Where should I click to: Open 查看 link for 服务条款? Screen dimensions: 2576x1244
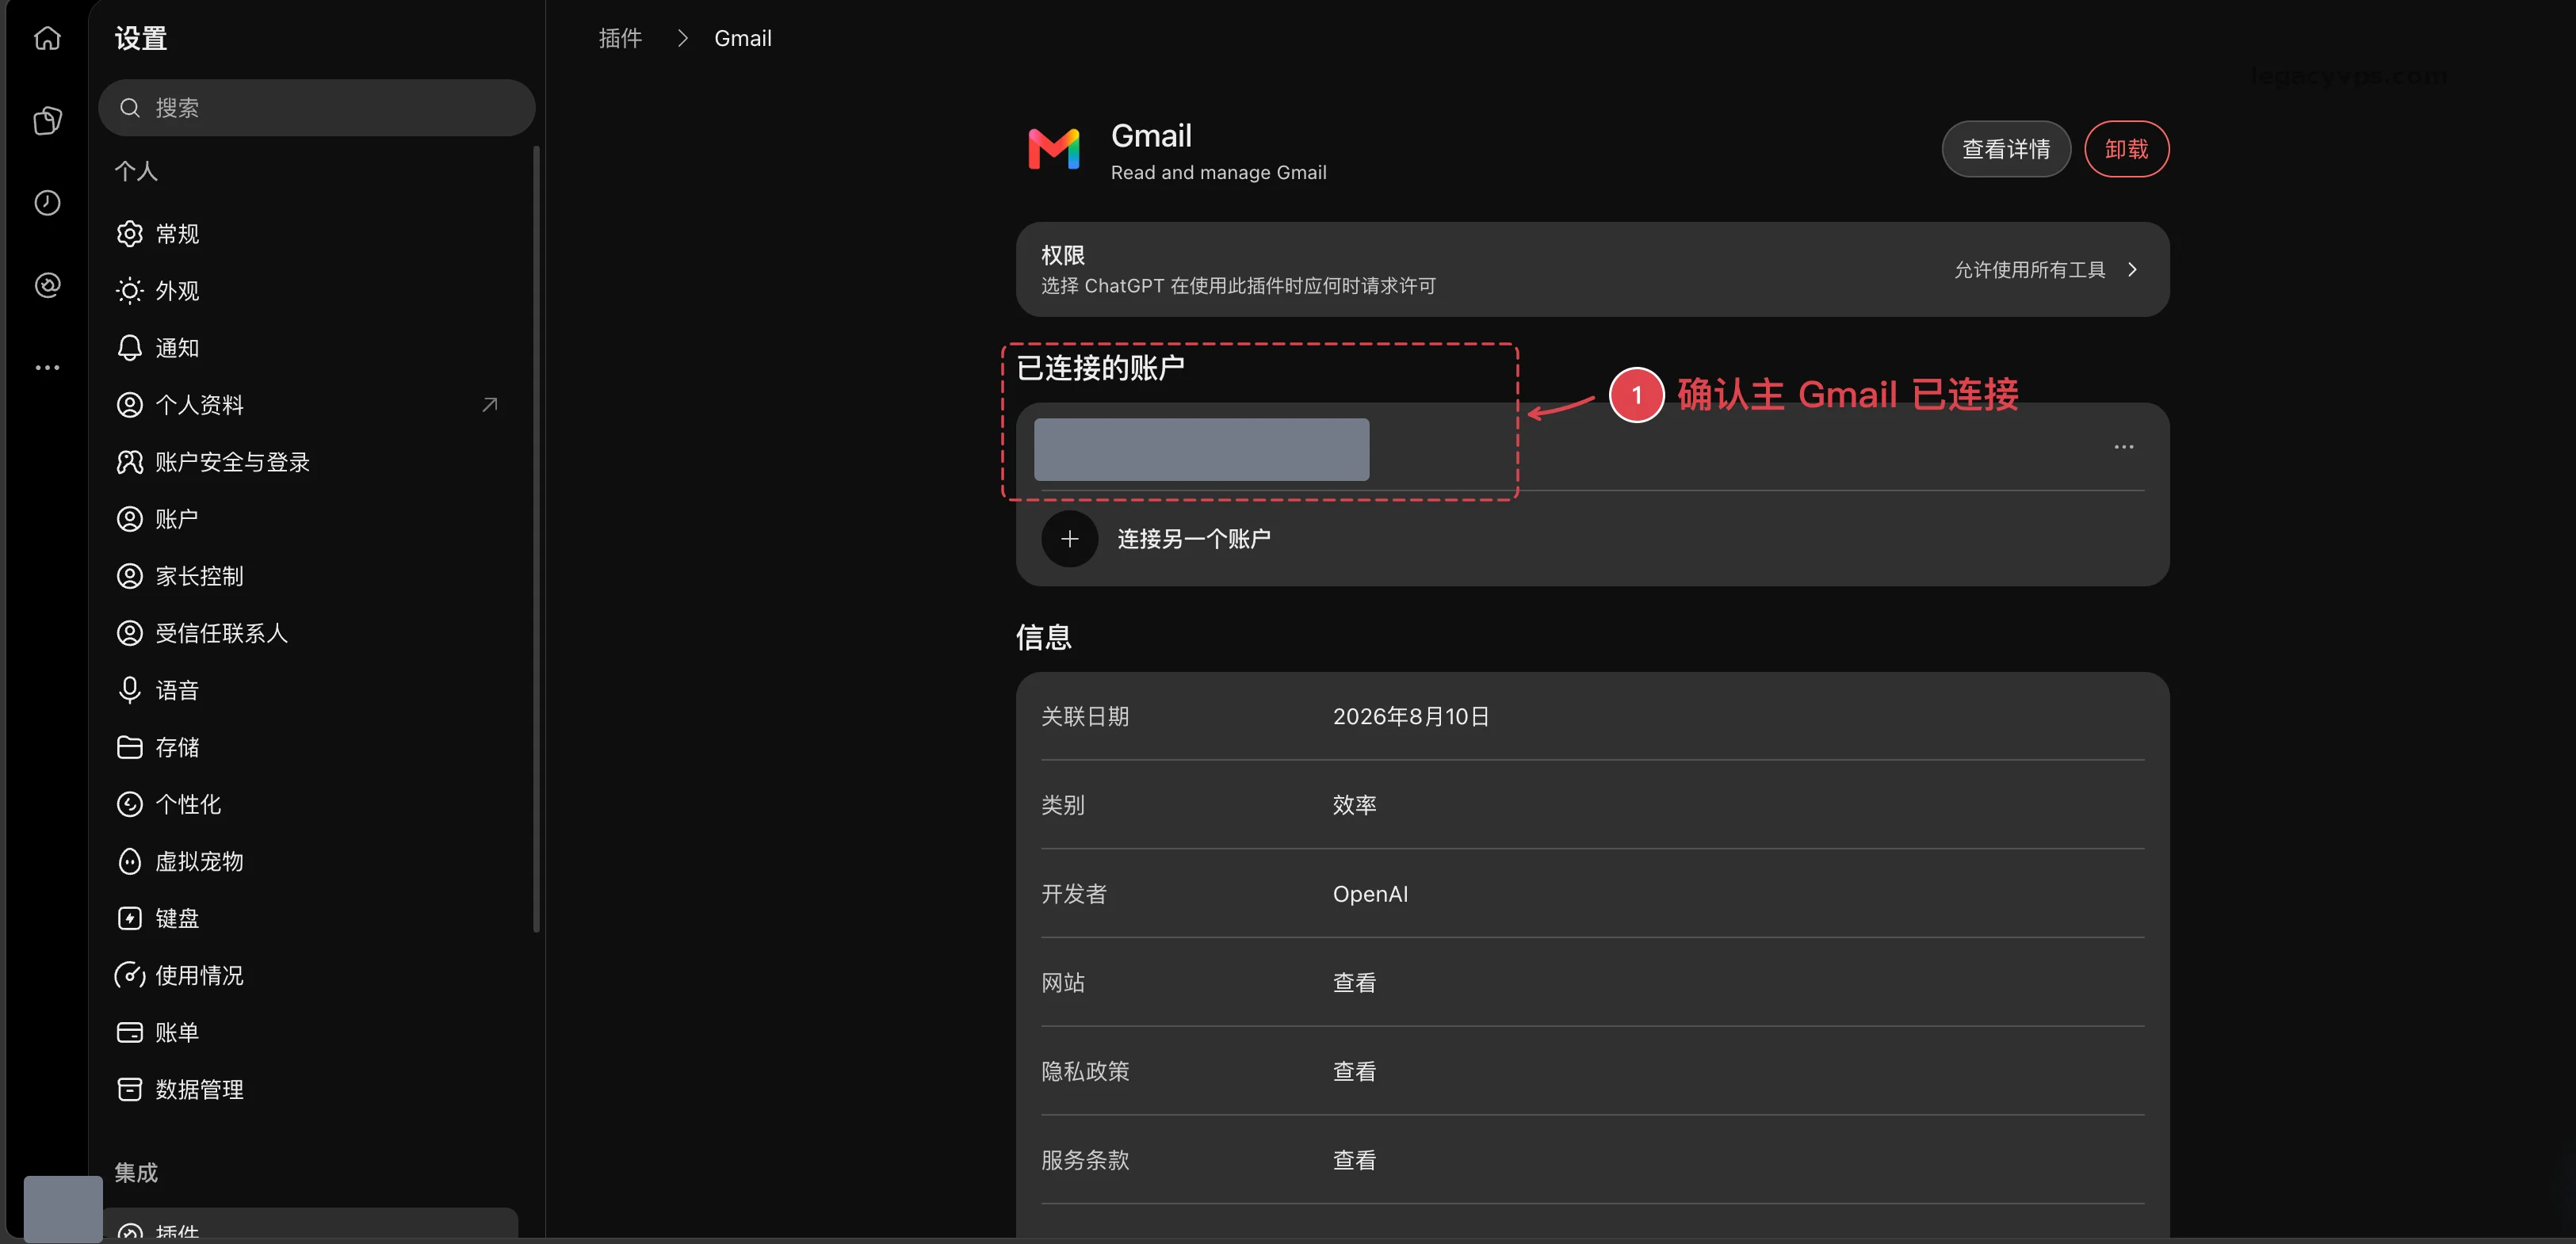pos(1354,1161)
